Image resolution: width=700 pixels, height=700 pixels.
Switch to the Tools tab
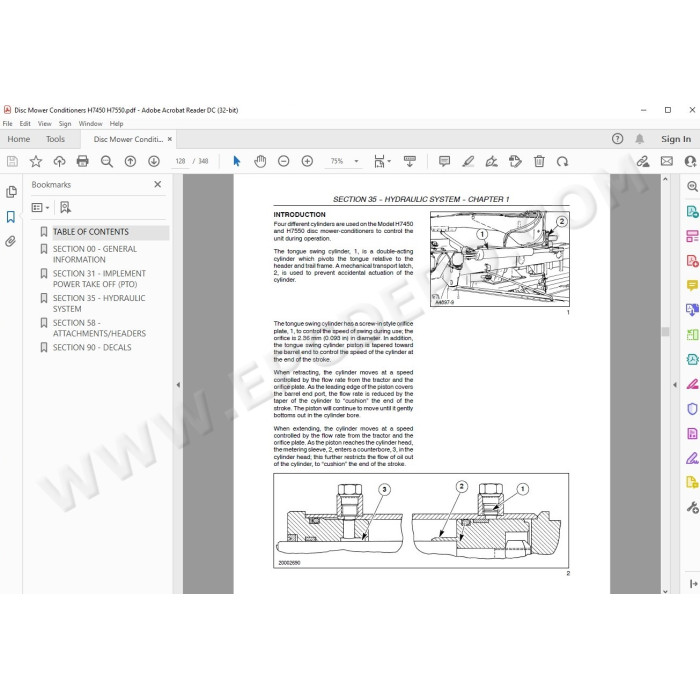(55, 139)
